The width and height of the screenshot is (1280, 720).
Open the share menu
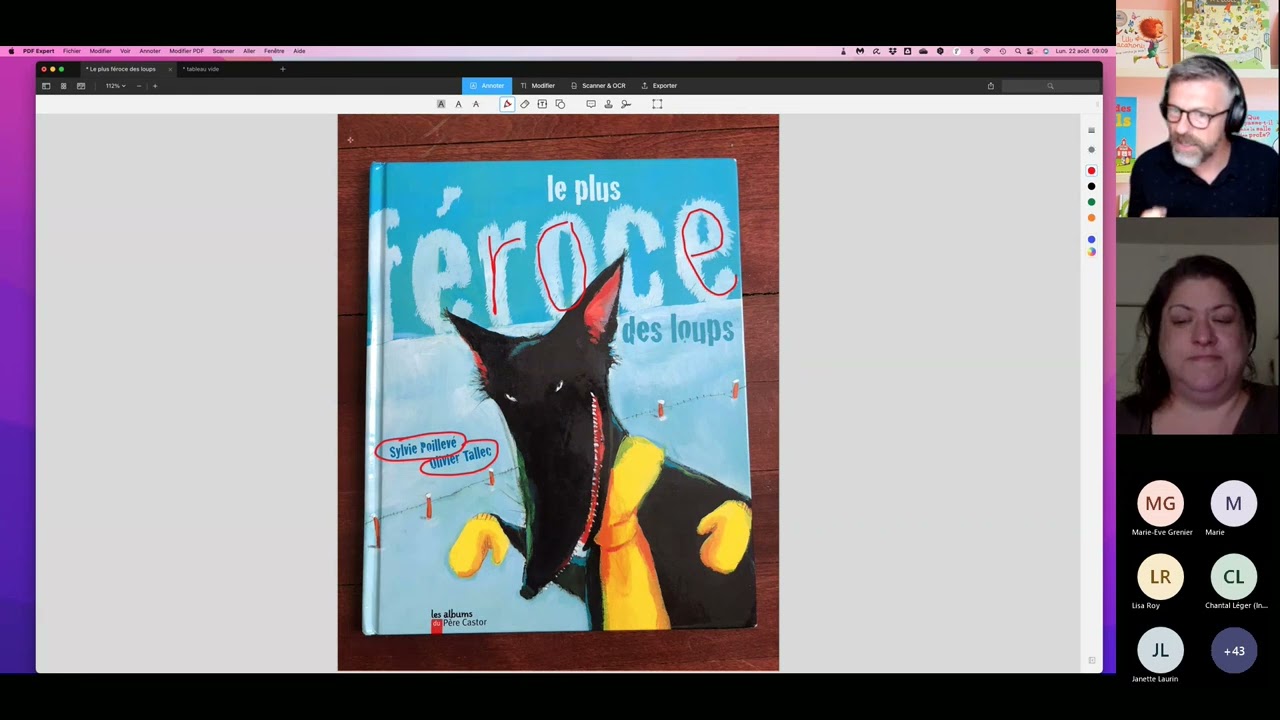pyautogui.click(x=991, y=86)
